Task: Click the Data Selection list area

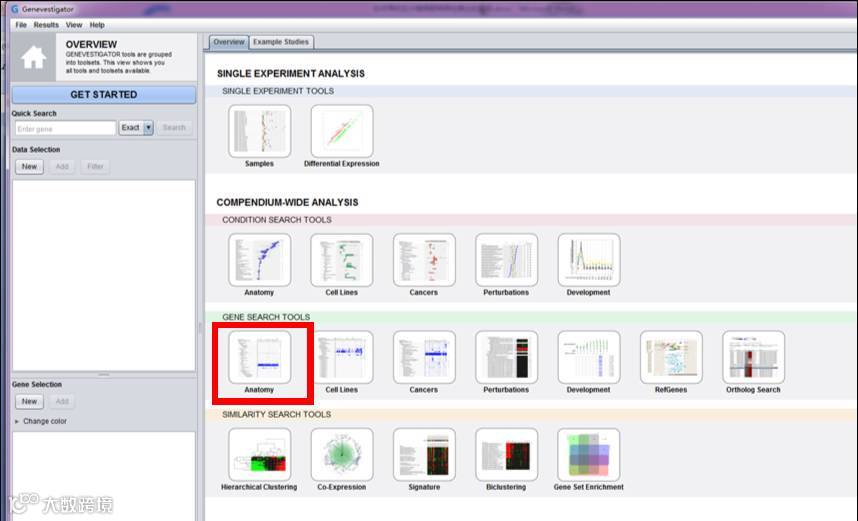Action: 103,275
